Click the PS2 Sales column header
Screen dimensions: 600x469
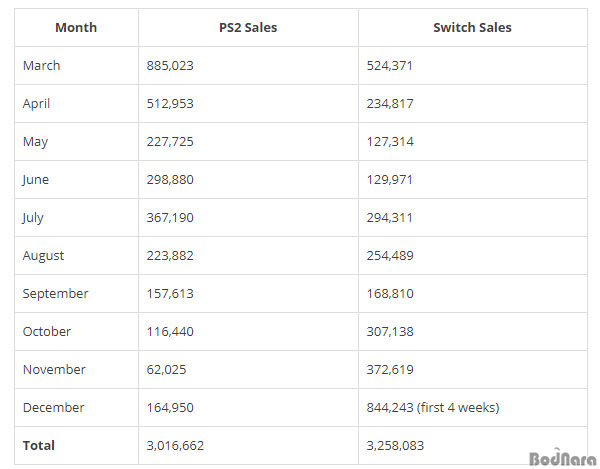pyautogui.click(x=248, y=28)
